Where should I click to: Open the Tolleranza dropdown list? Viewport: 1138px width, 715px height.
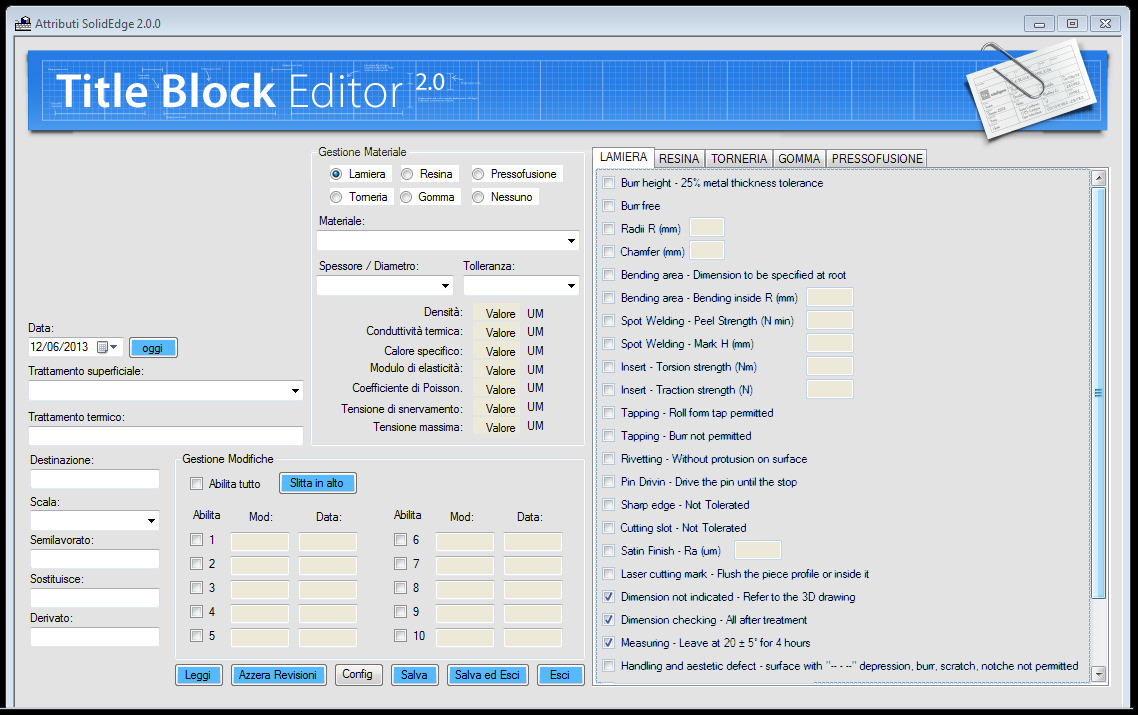point(571,286)
